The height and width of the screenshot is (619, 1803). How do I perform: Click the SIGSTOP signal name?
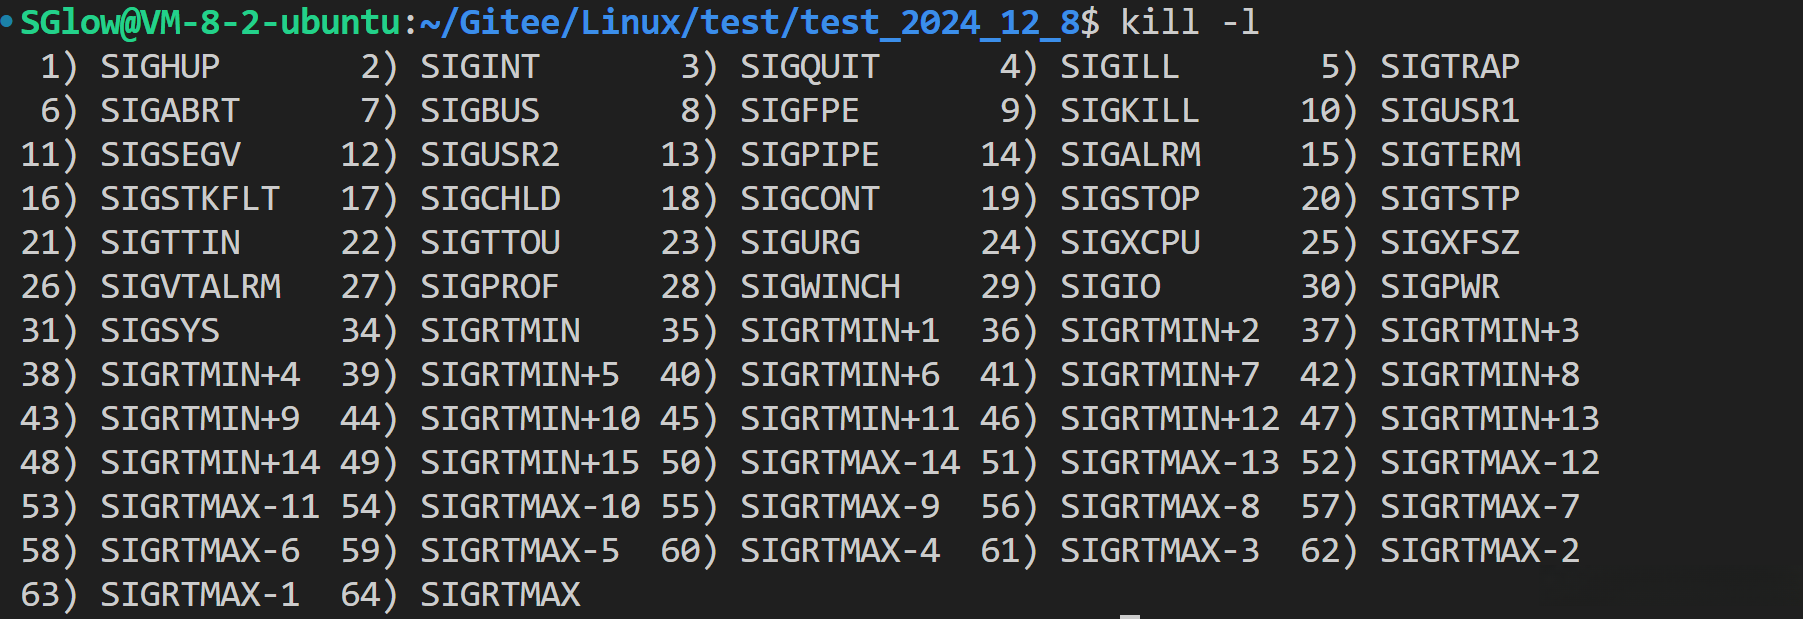(x=1129, y=199)
